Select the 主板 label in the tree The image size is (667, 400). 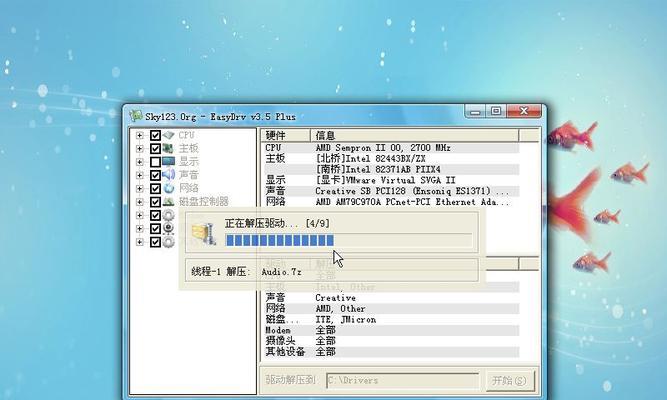click(188, 149)
